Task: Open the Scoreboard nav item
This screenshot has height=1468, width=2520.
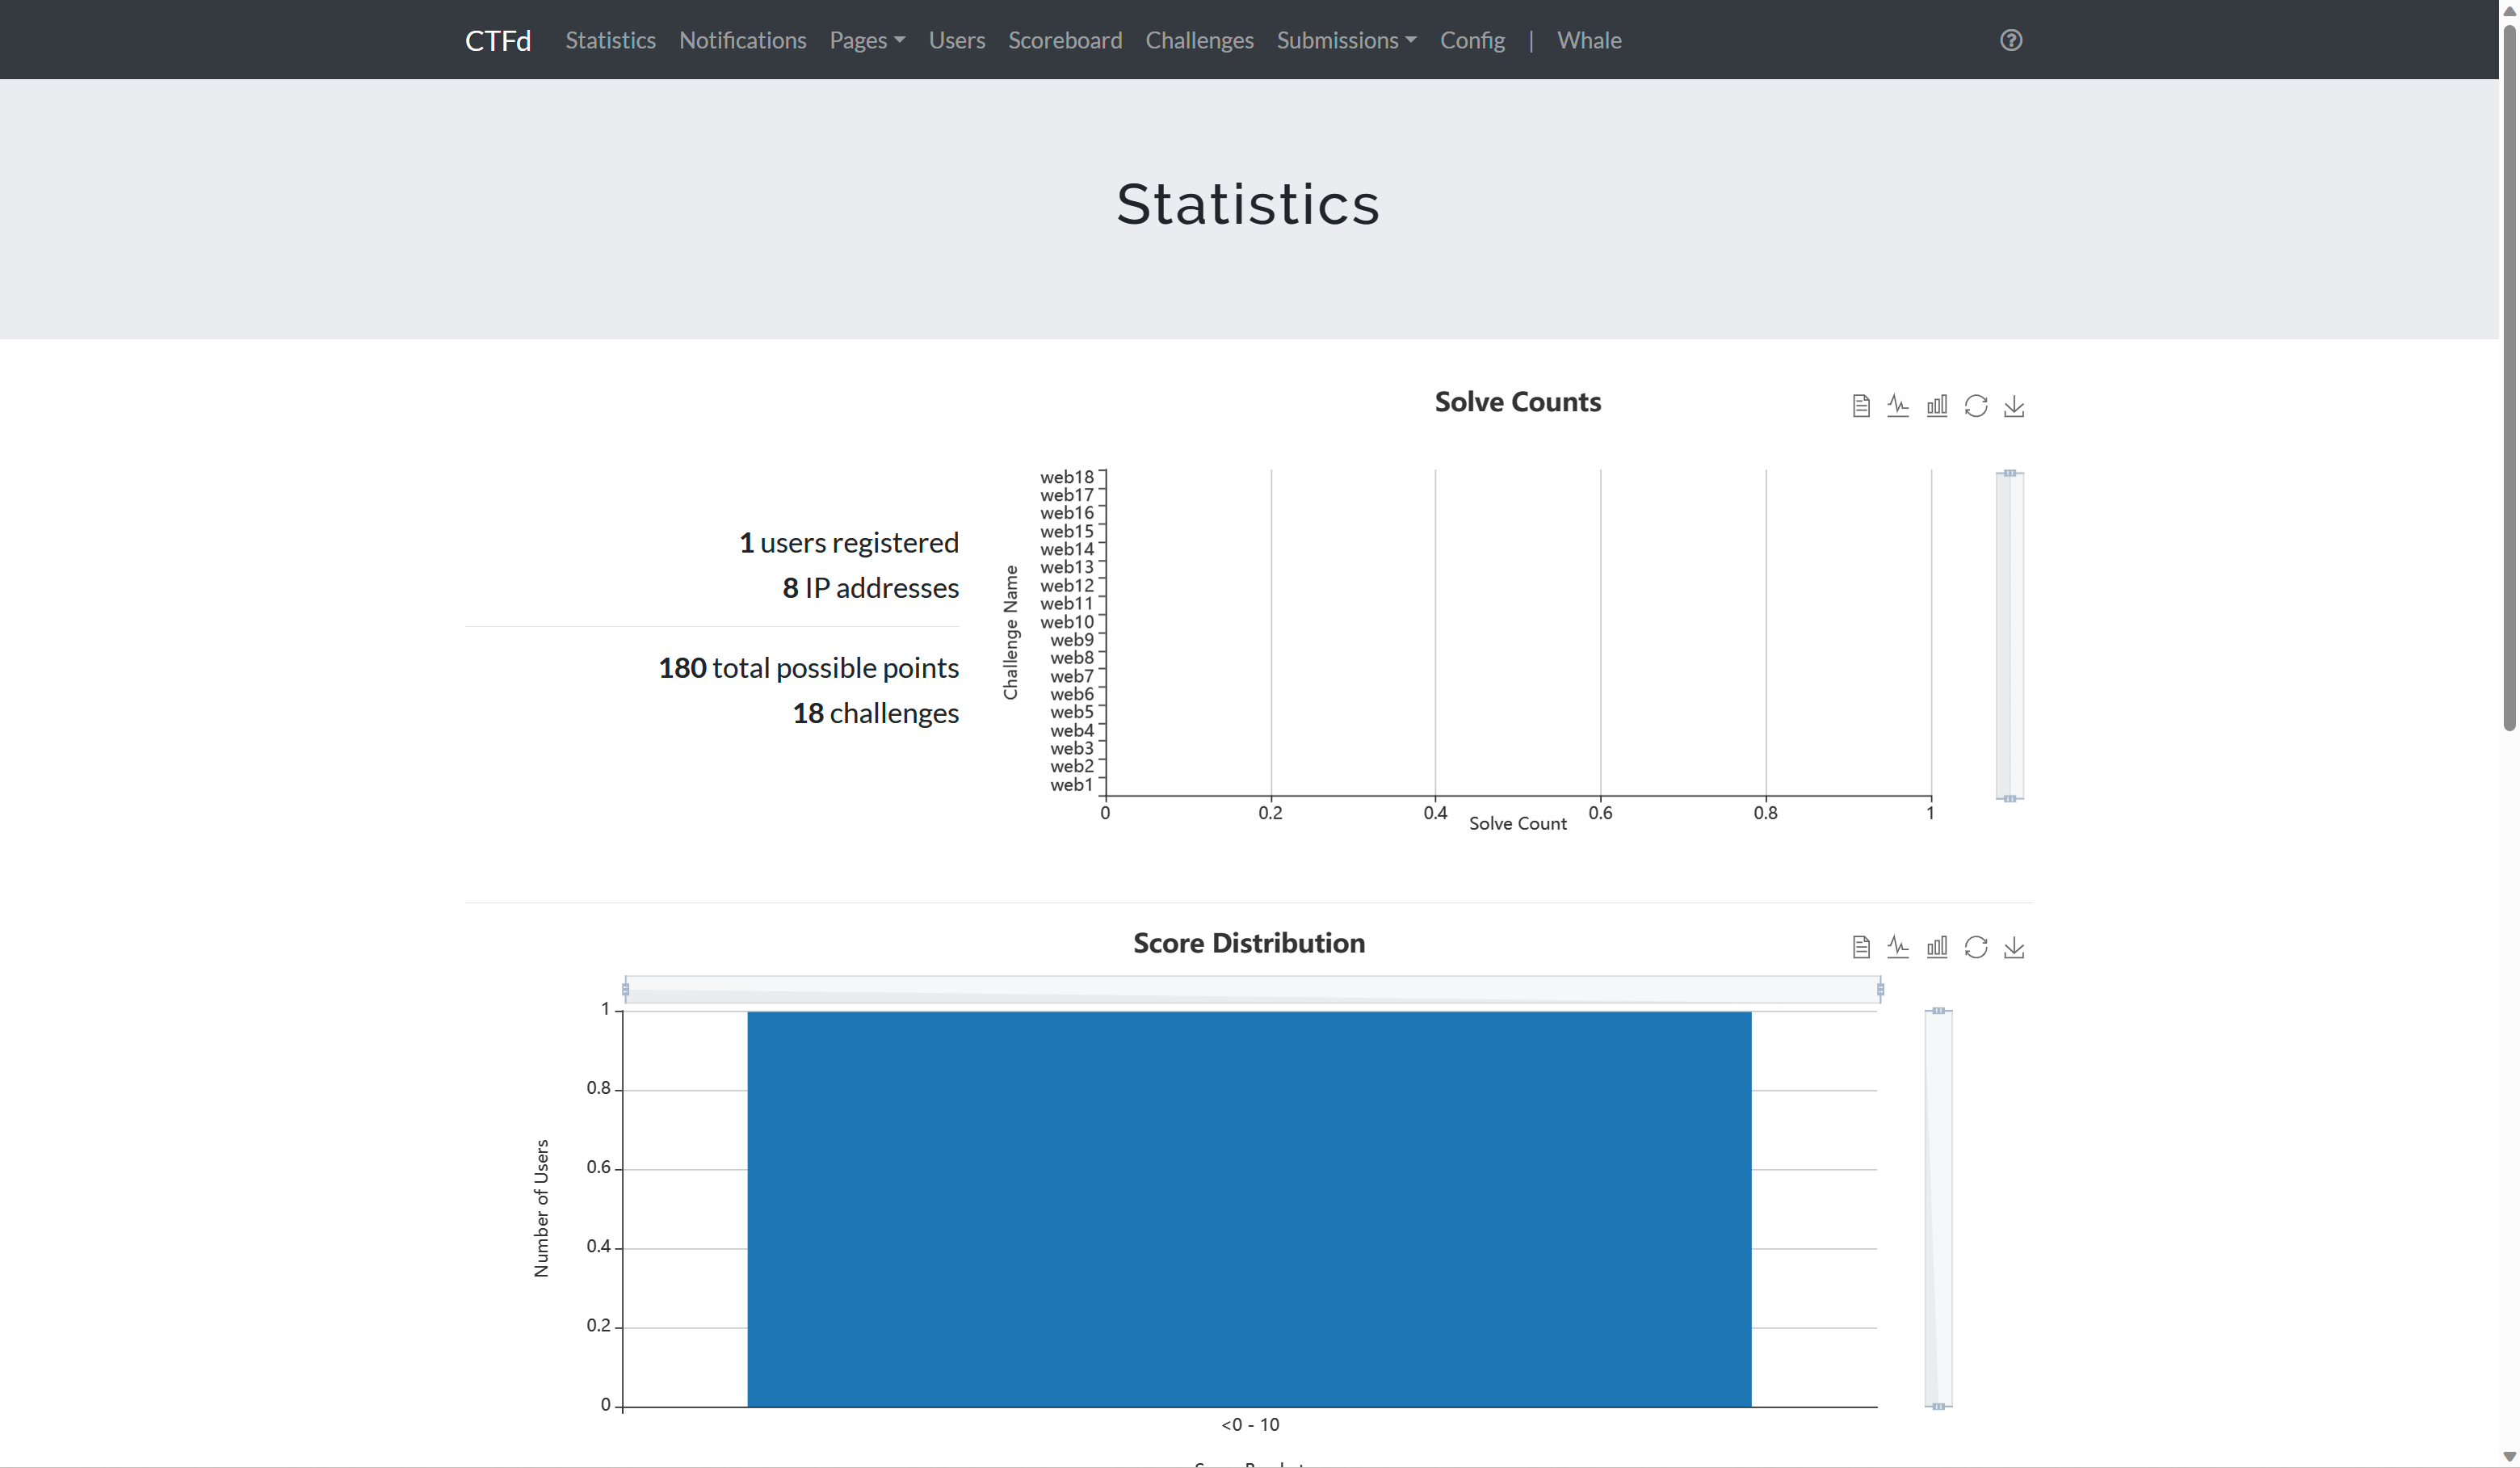Action: click(x=1065, y=40)
